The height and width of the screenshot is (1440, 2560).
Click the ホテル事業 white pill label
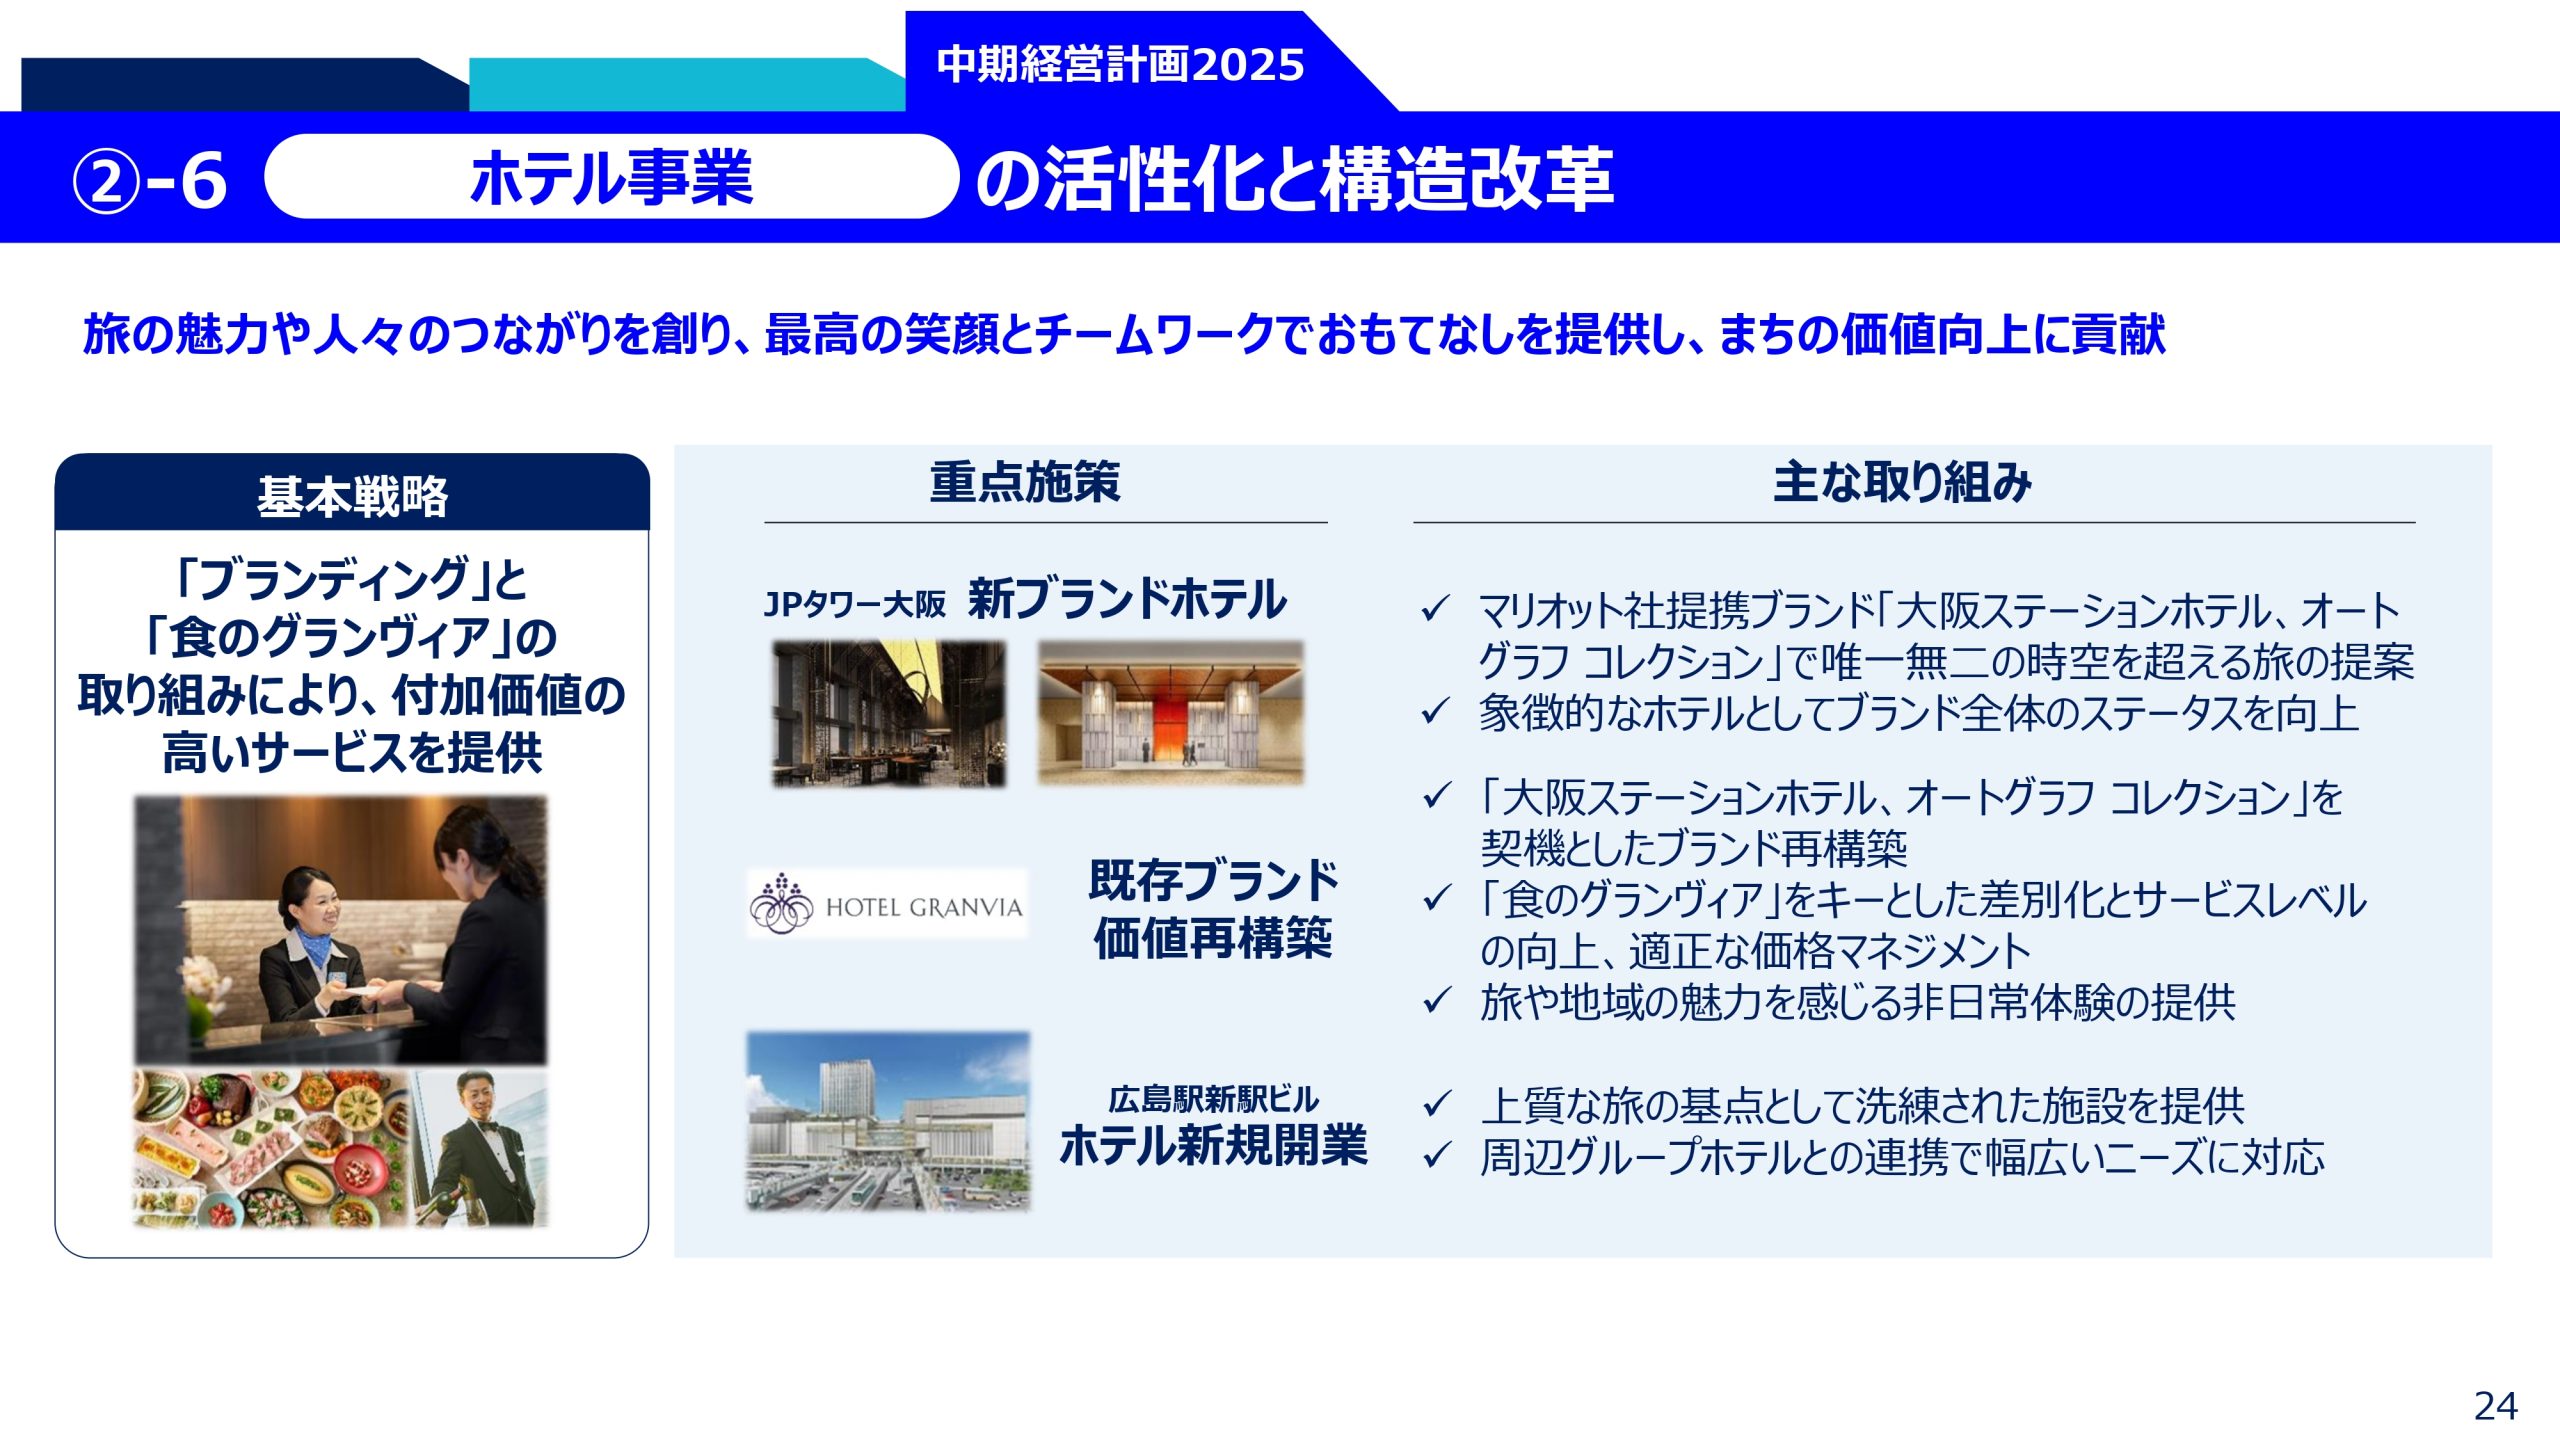611,178
